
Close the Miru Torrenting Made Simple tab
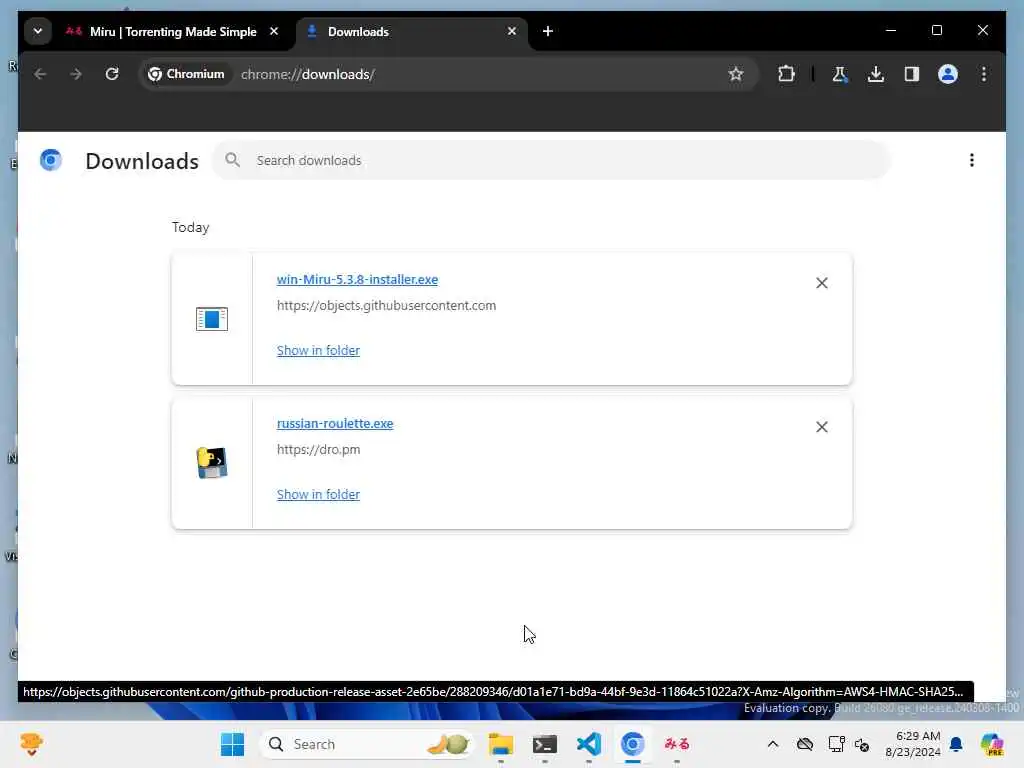(x=274, y=31)
